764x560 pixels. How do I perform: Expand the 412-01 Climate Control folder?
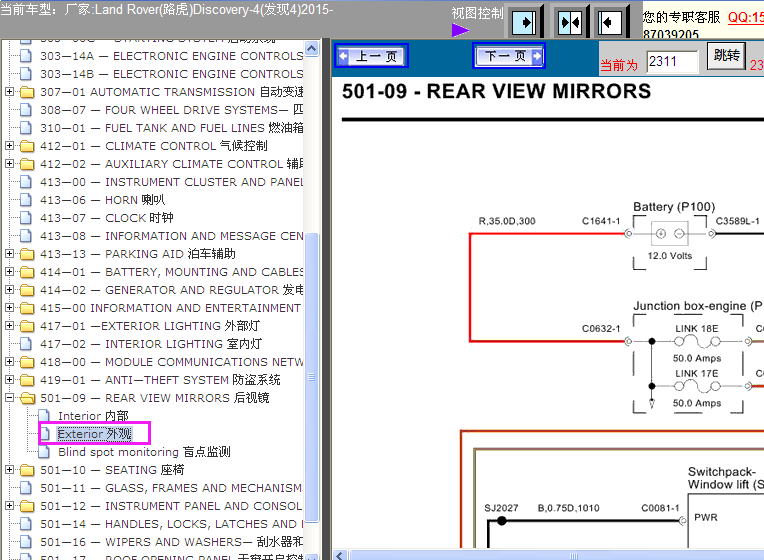tap(9, 146)
